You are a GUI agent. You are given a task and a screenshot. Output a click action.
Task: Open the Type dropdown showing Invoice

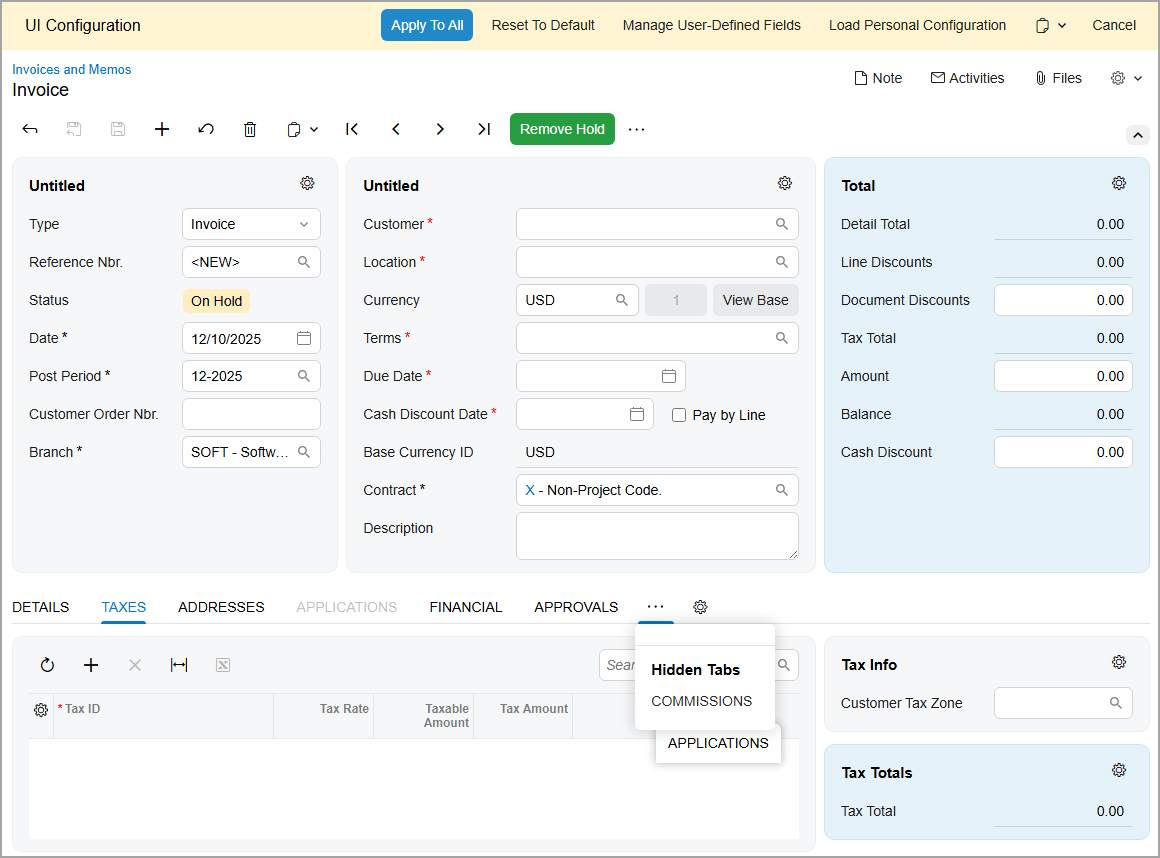(251, 224)
